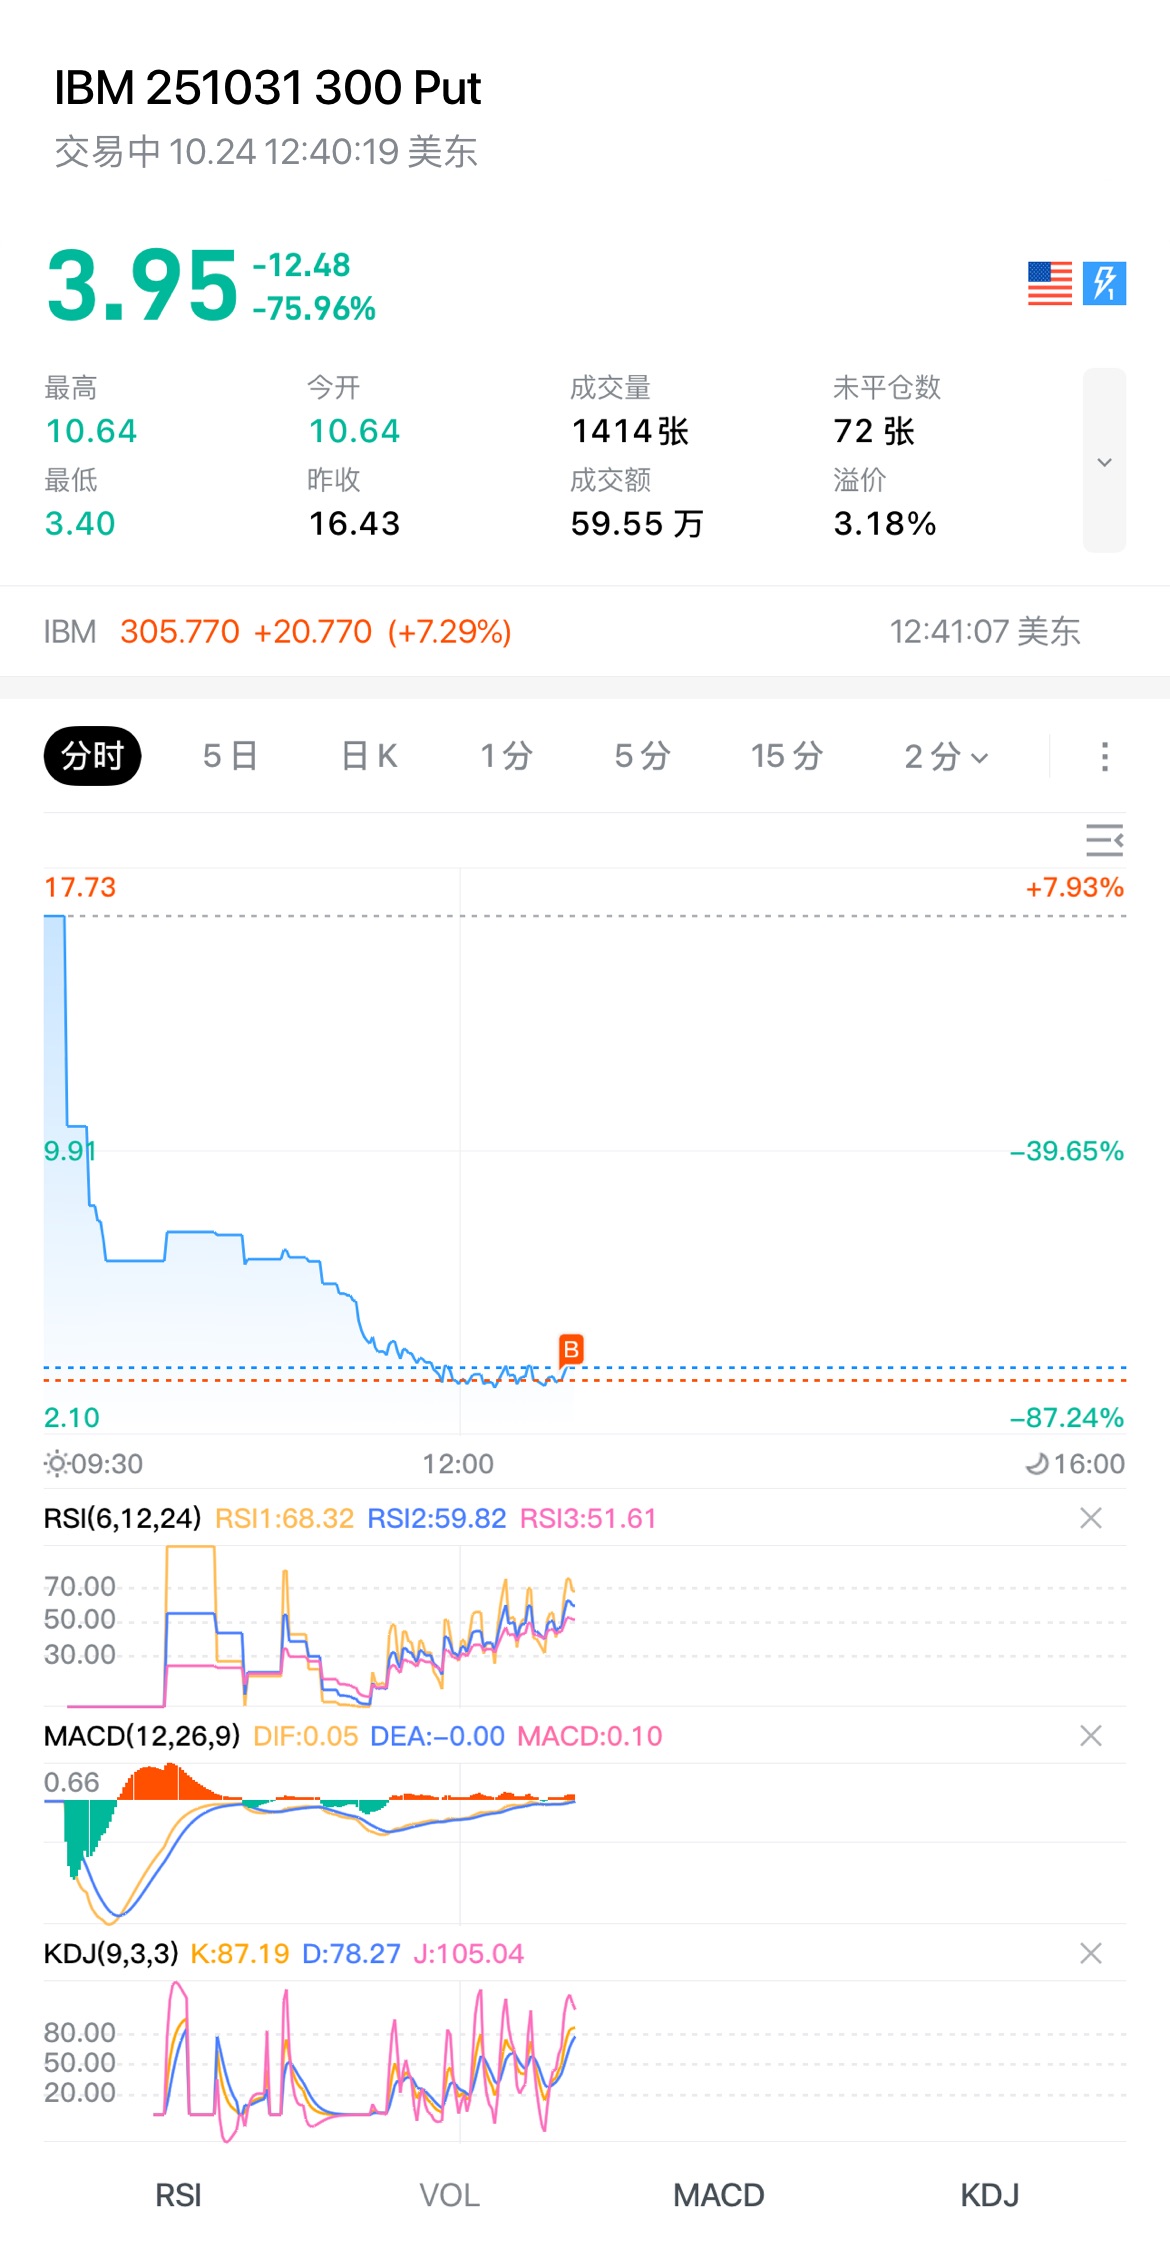Open the chart list settings icon
The width and height of the screenshot is (1170, 2258).
[1104, 840]
